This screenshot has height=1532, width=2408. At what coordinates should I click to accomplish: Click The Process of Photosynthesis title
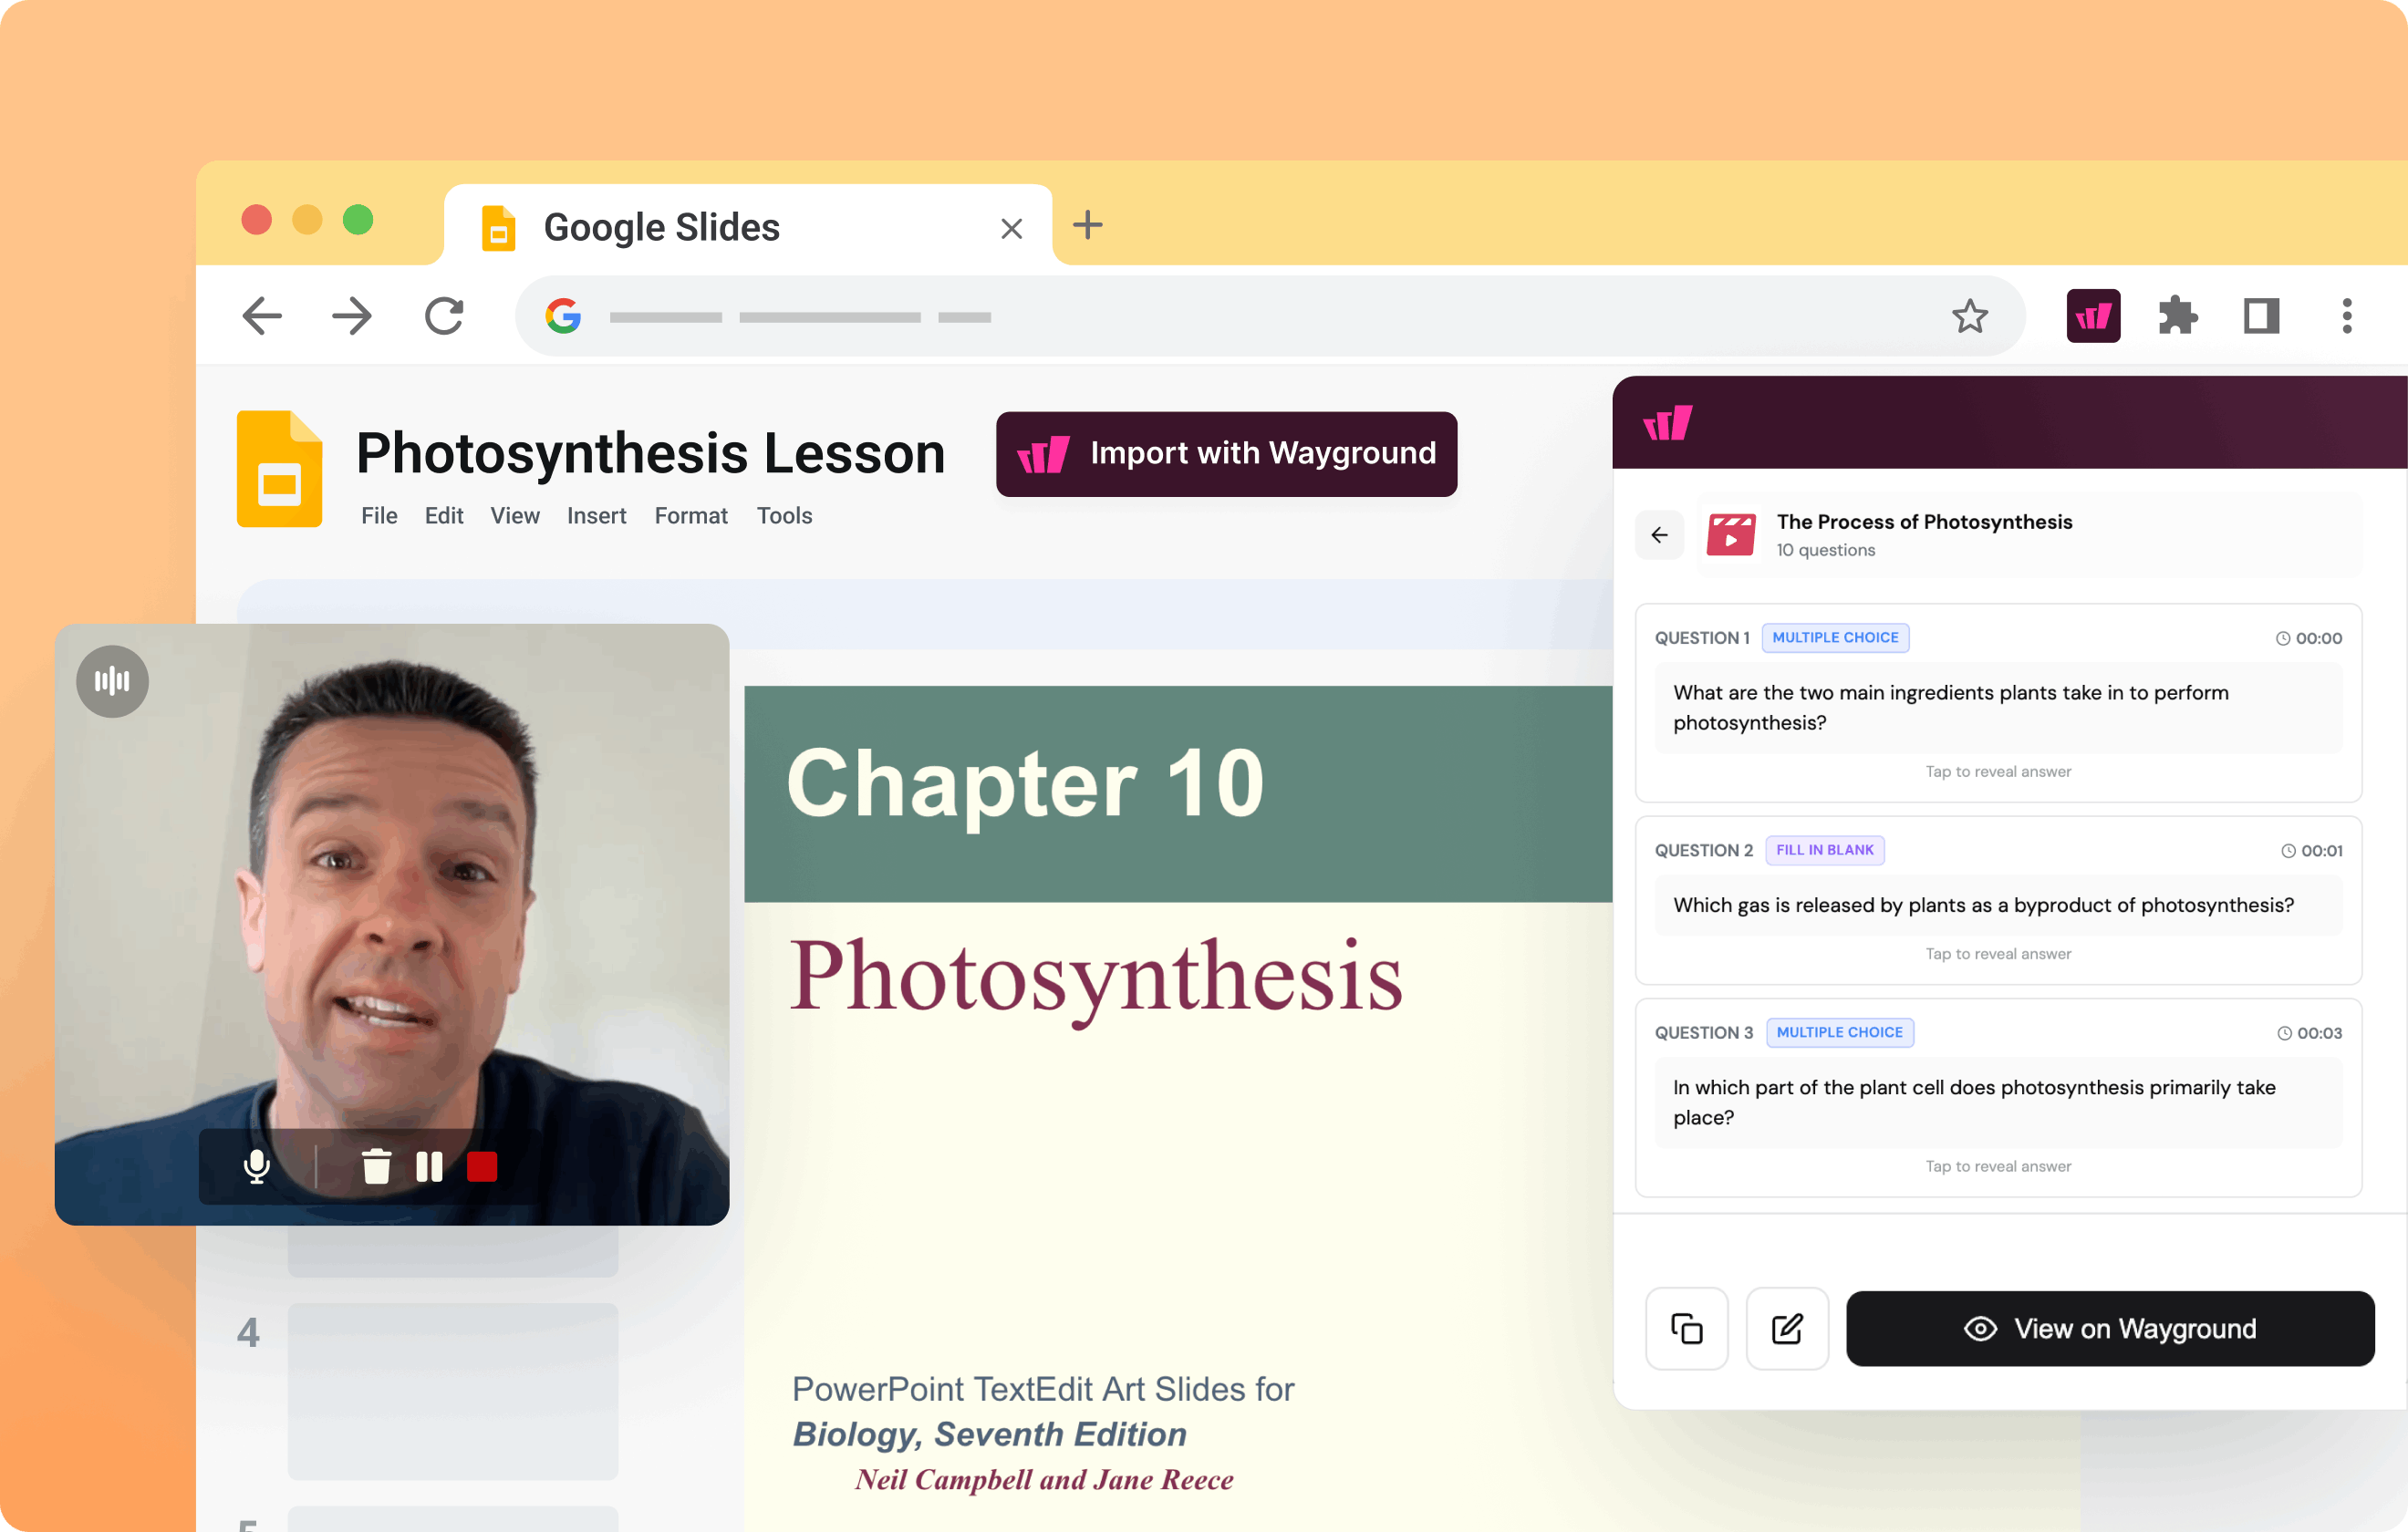click(1924, 522)
